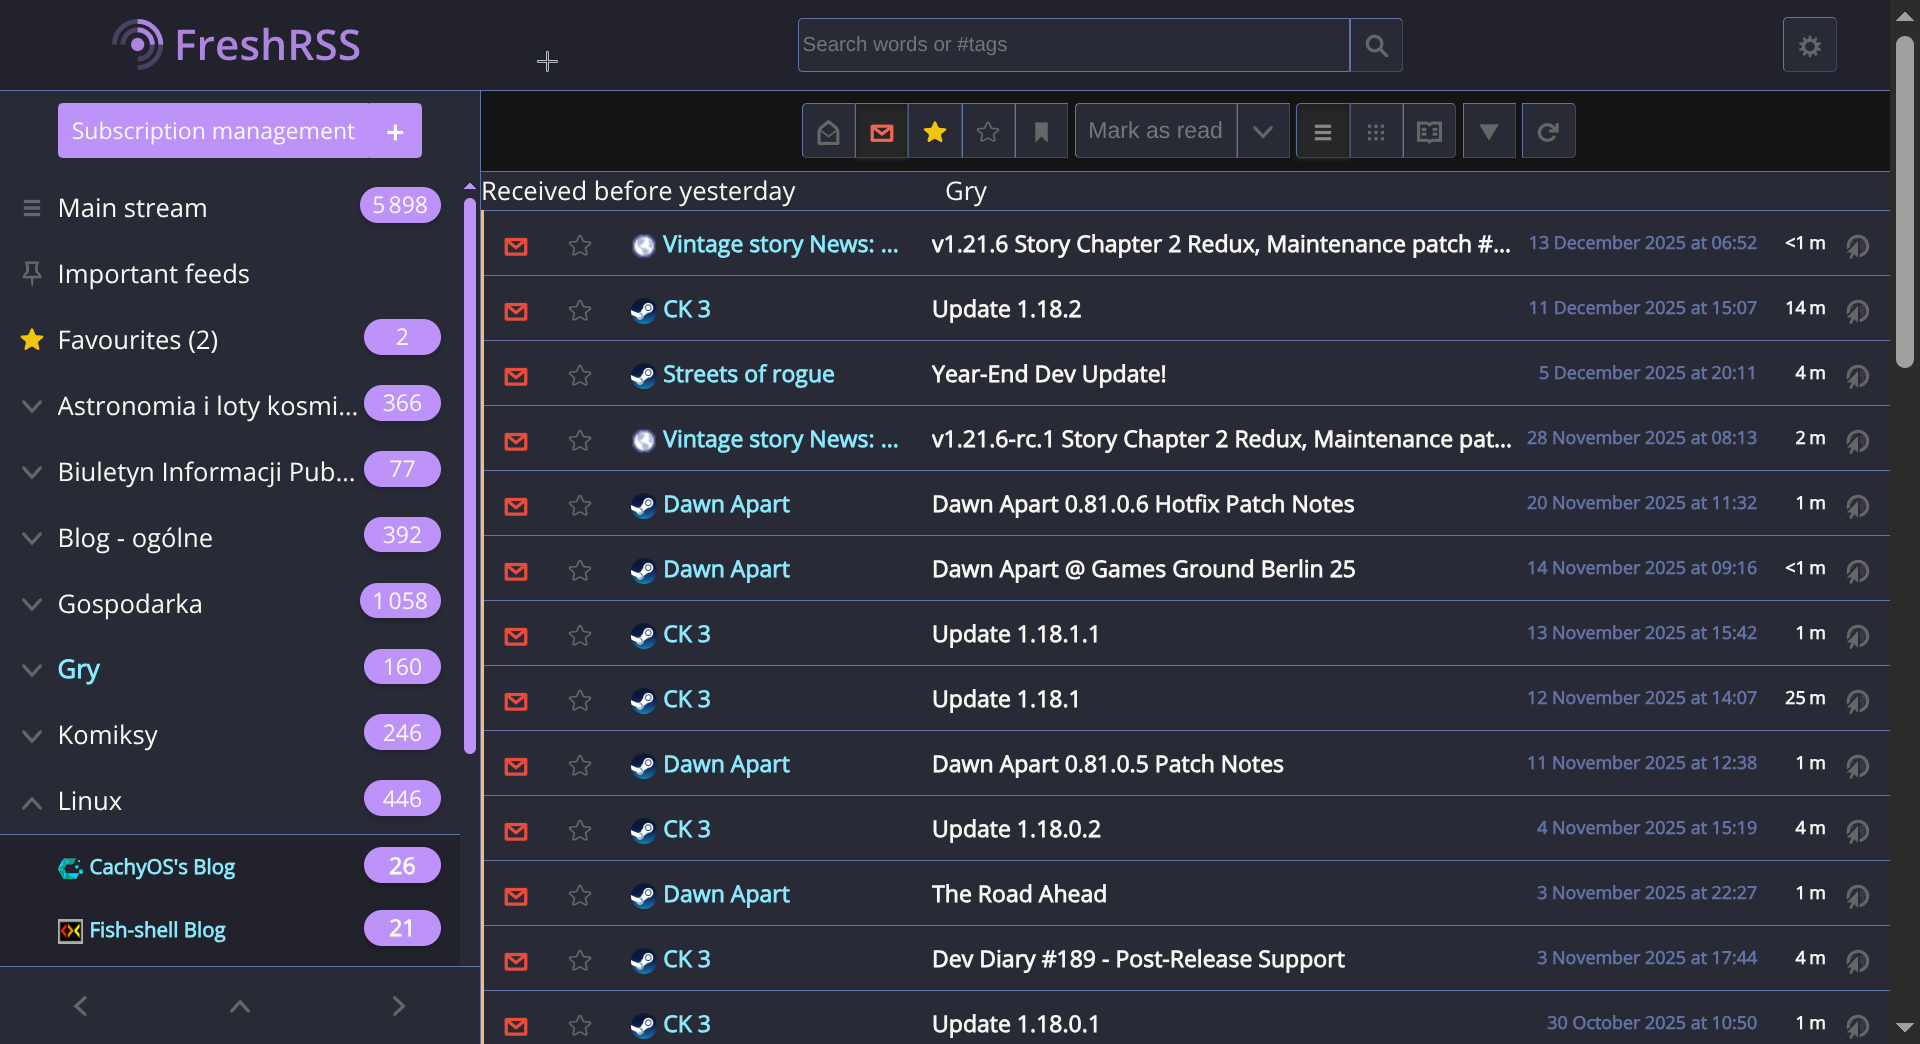Click the page vertical scrollbar thumb
The height and width of the screenshot is (1044, 1920).
coord(1905,203)
